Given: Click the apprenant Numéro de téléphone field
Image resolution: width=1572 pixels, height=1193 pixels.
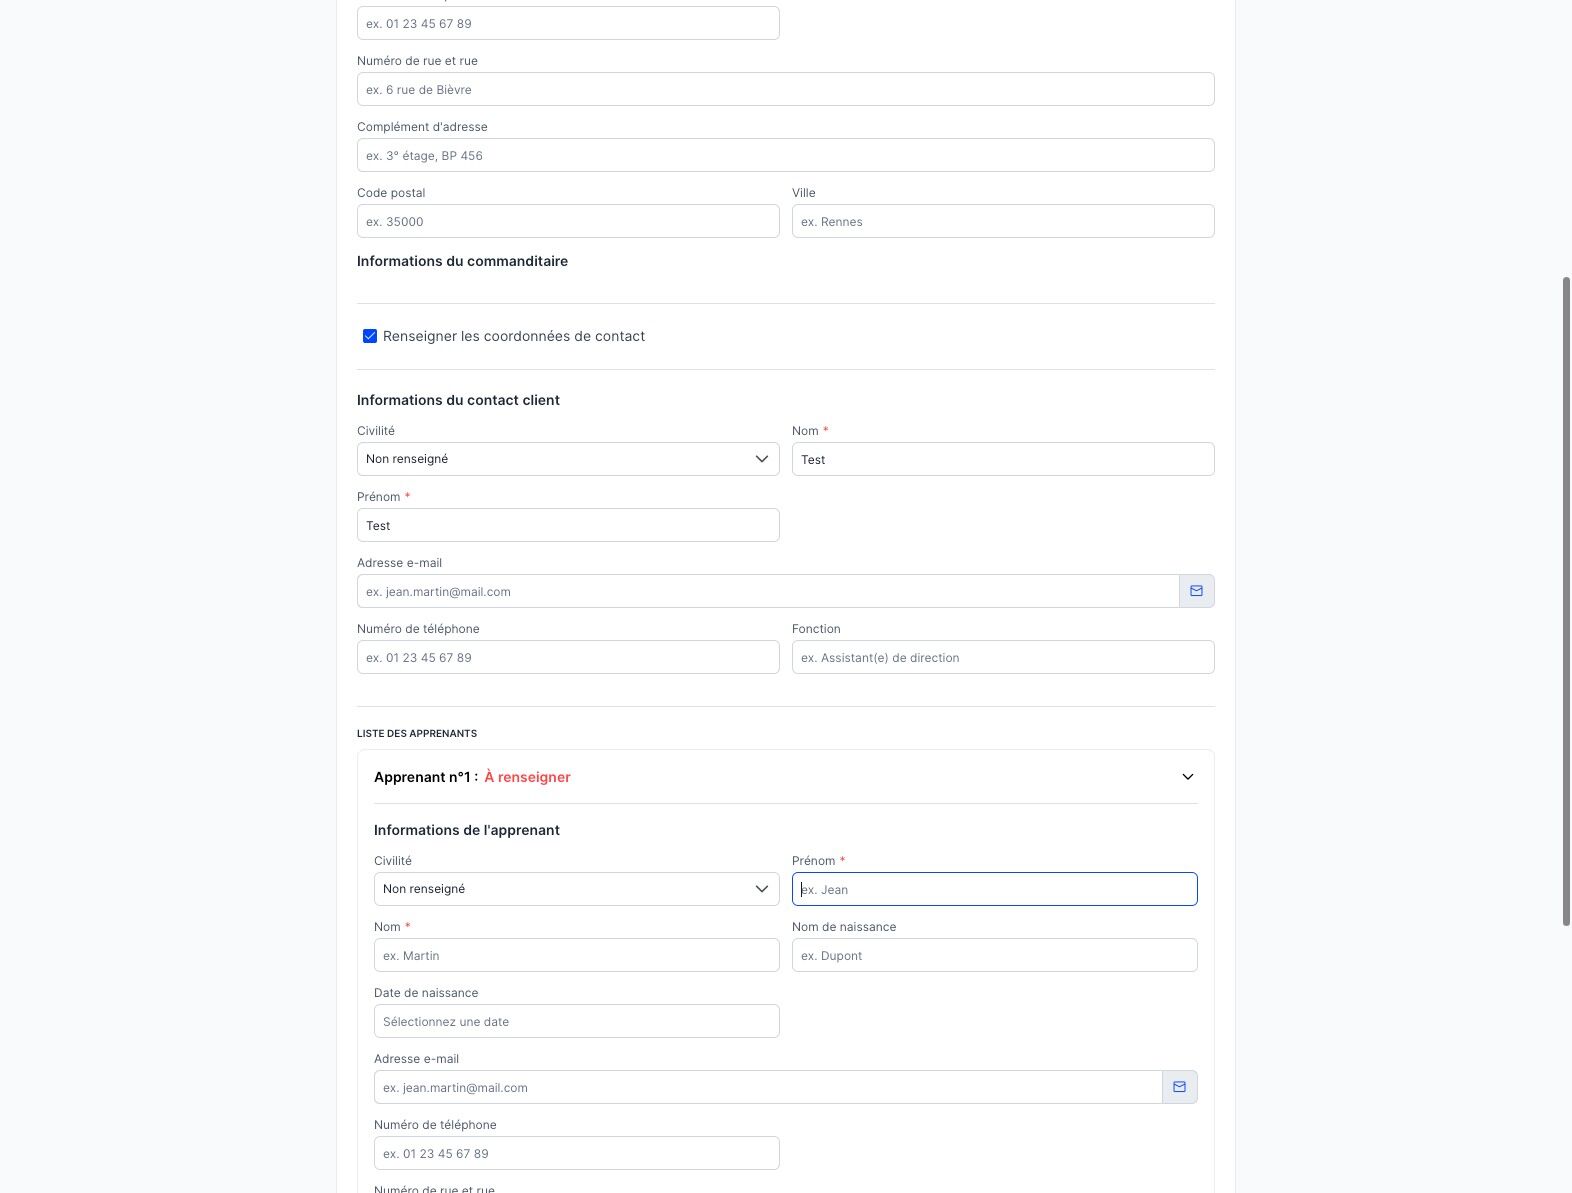Looking at the screenshot, I should coord(576,1153).
